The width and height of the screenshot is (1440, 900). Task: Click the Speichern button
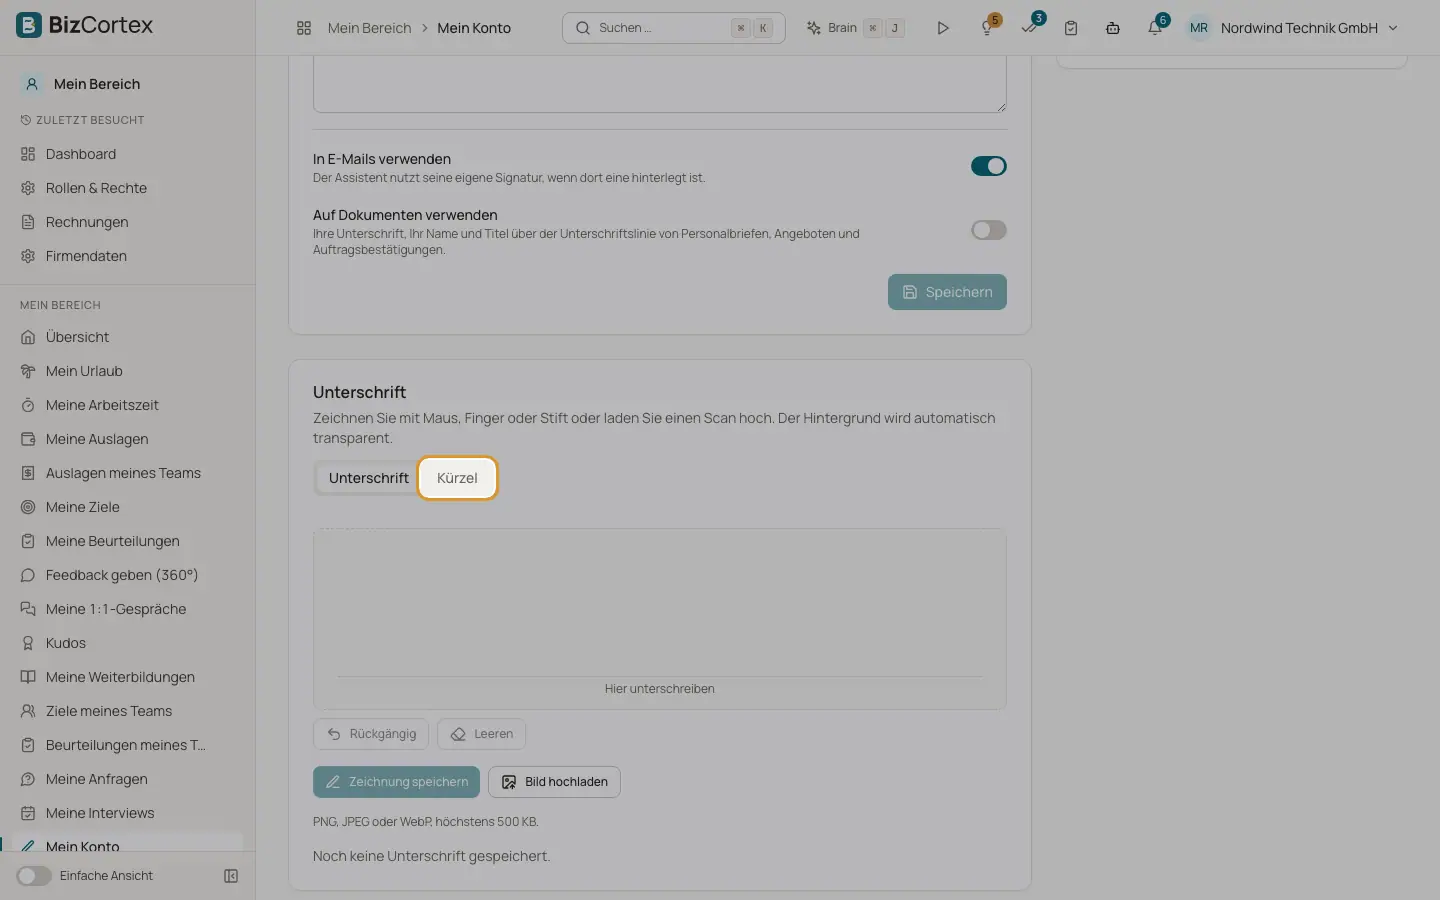click(x=947, y=292)
